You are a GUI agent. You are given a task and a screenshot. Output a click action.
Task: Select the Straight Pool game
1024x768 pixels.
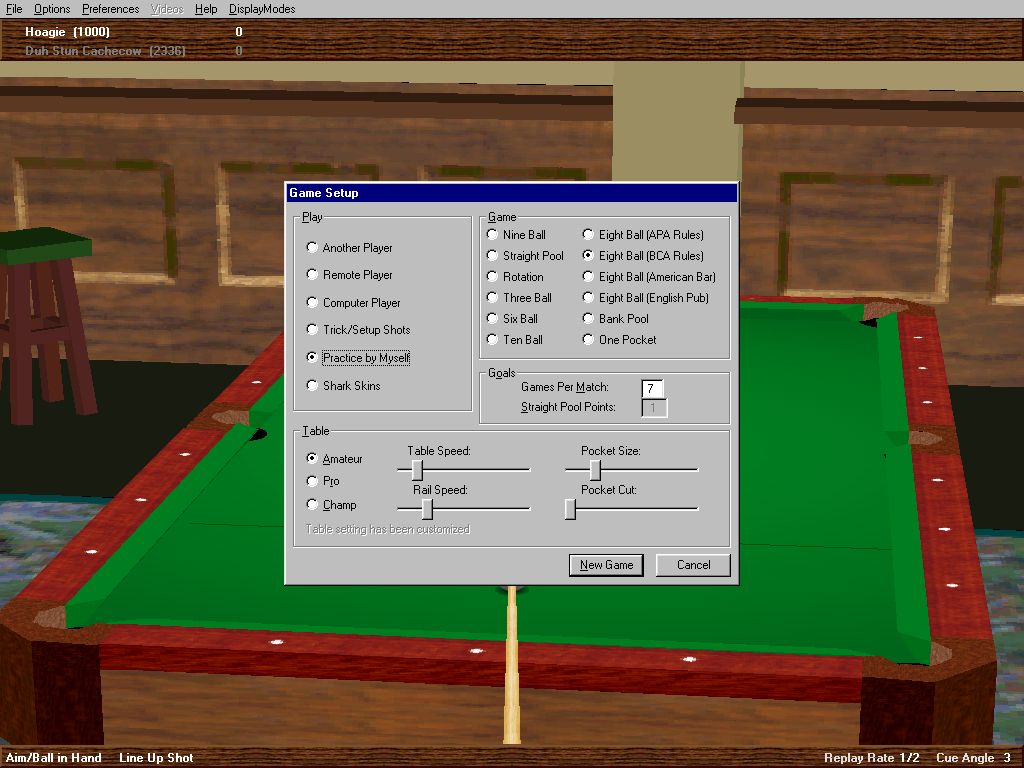pyautogui.click(x=526, y=255)
